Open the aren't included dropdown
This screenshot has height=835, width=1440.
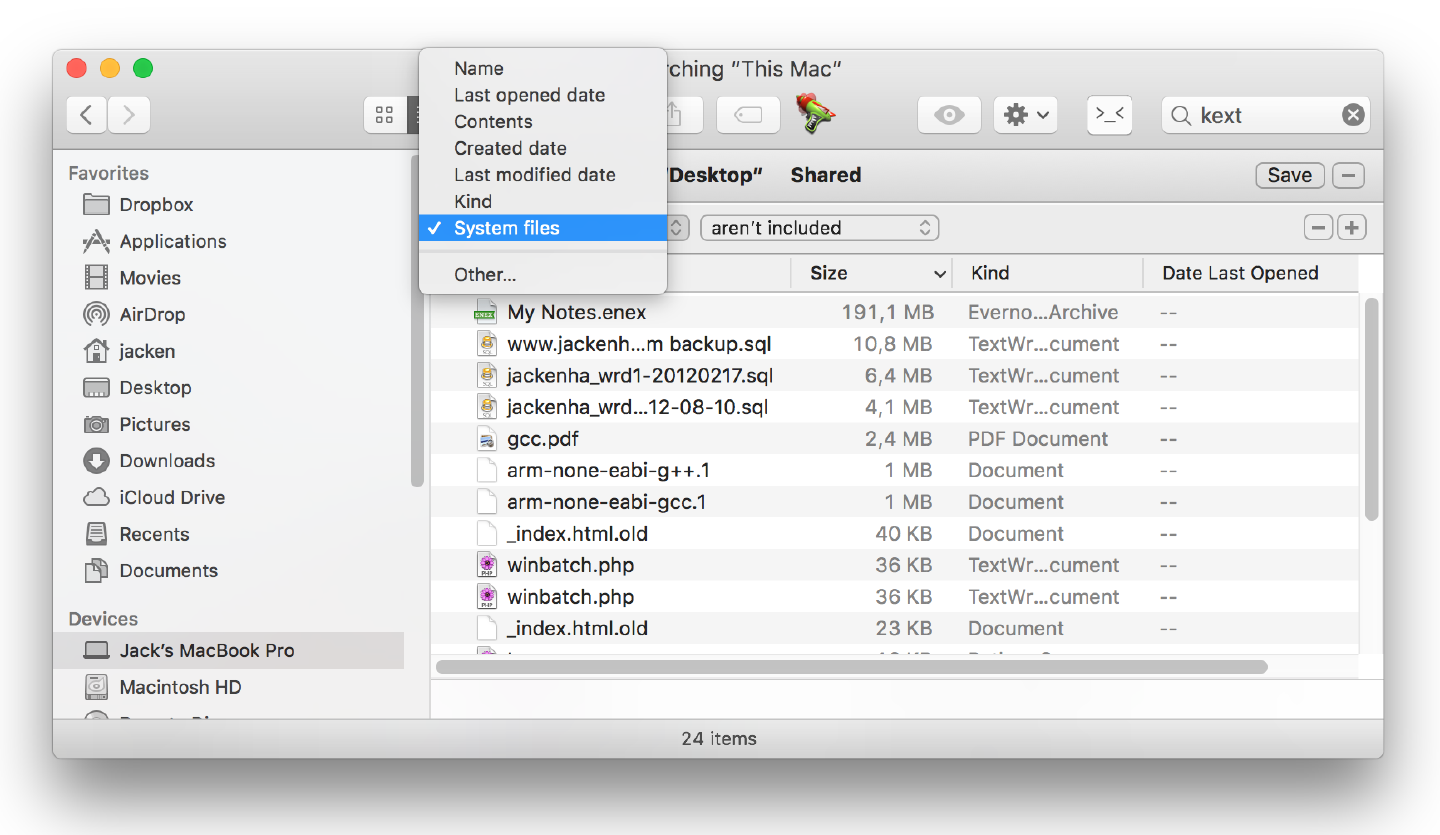click(x=820, y=228)
